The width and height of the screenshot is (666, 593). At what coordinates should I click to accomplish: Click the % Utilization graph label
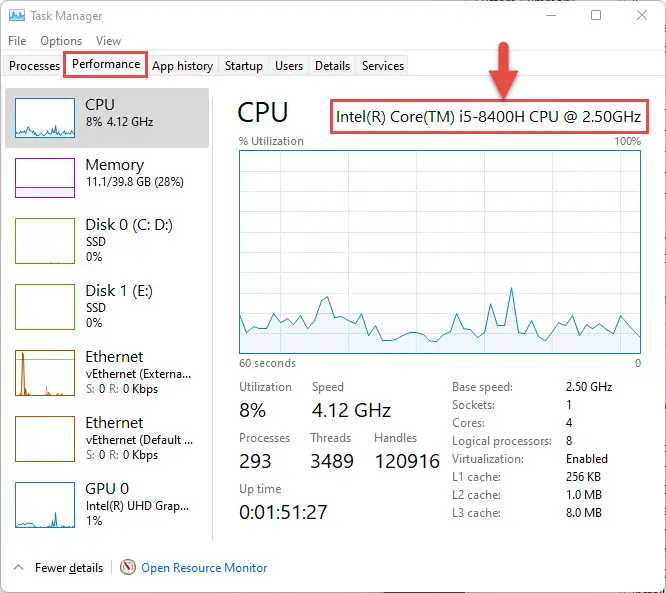(x=271, y=141)
